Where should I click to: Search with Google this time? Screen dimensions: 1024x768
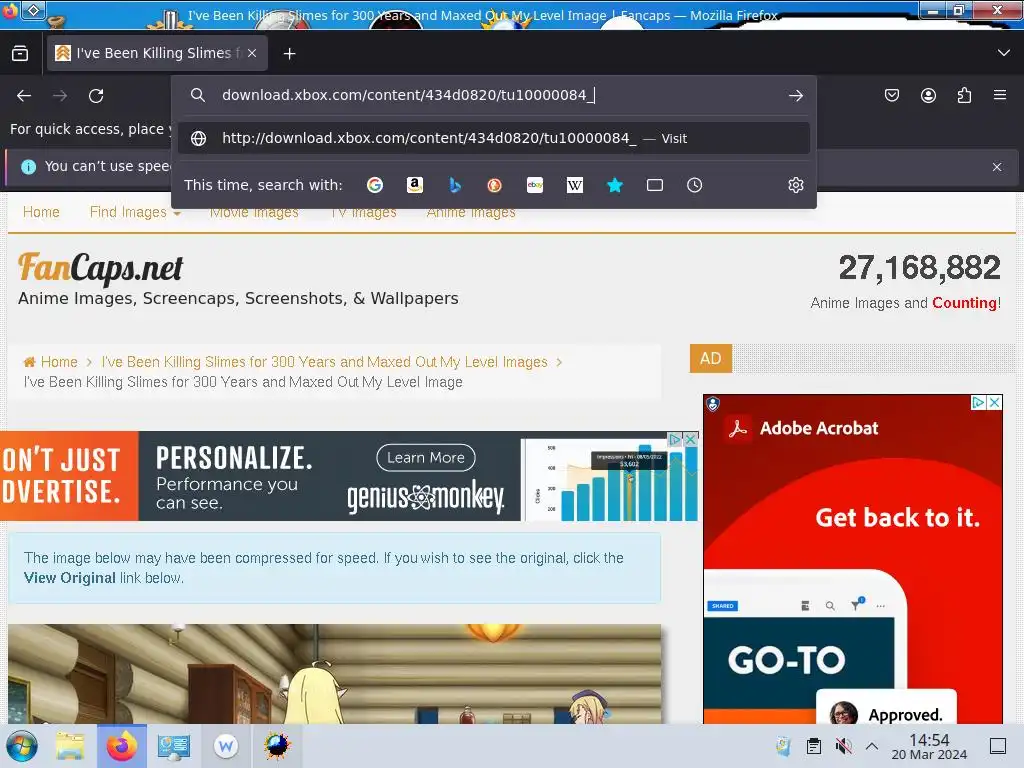pos(375,185)
